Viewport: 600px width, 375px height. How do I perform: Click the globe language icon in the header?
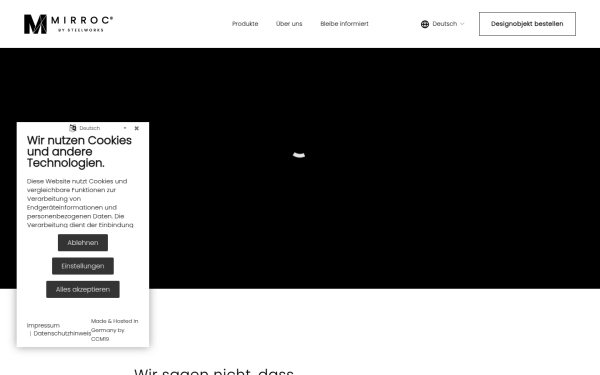425,24
